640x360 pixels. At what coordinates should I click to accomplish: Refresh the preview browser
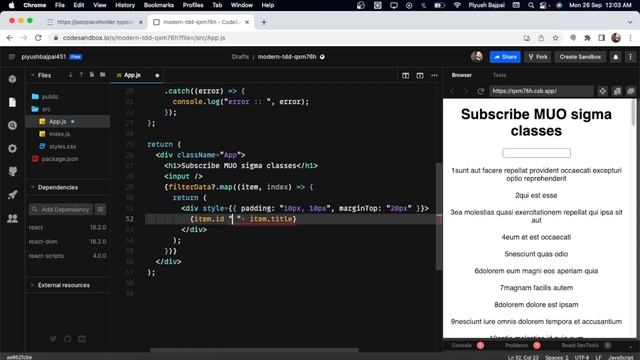(x=480, y=91)
